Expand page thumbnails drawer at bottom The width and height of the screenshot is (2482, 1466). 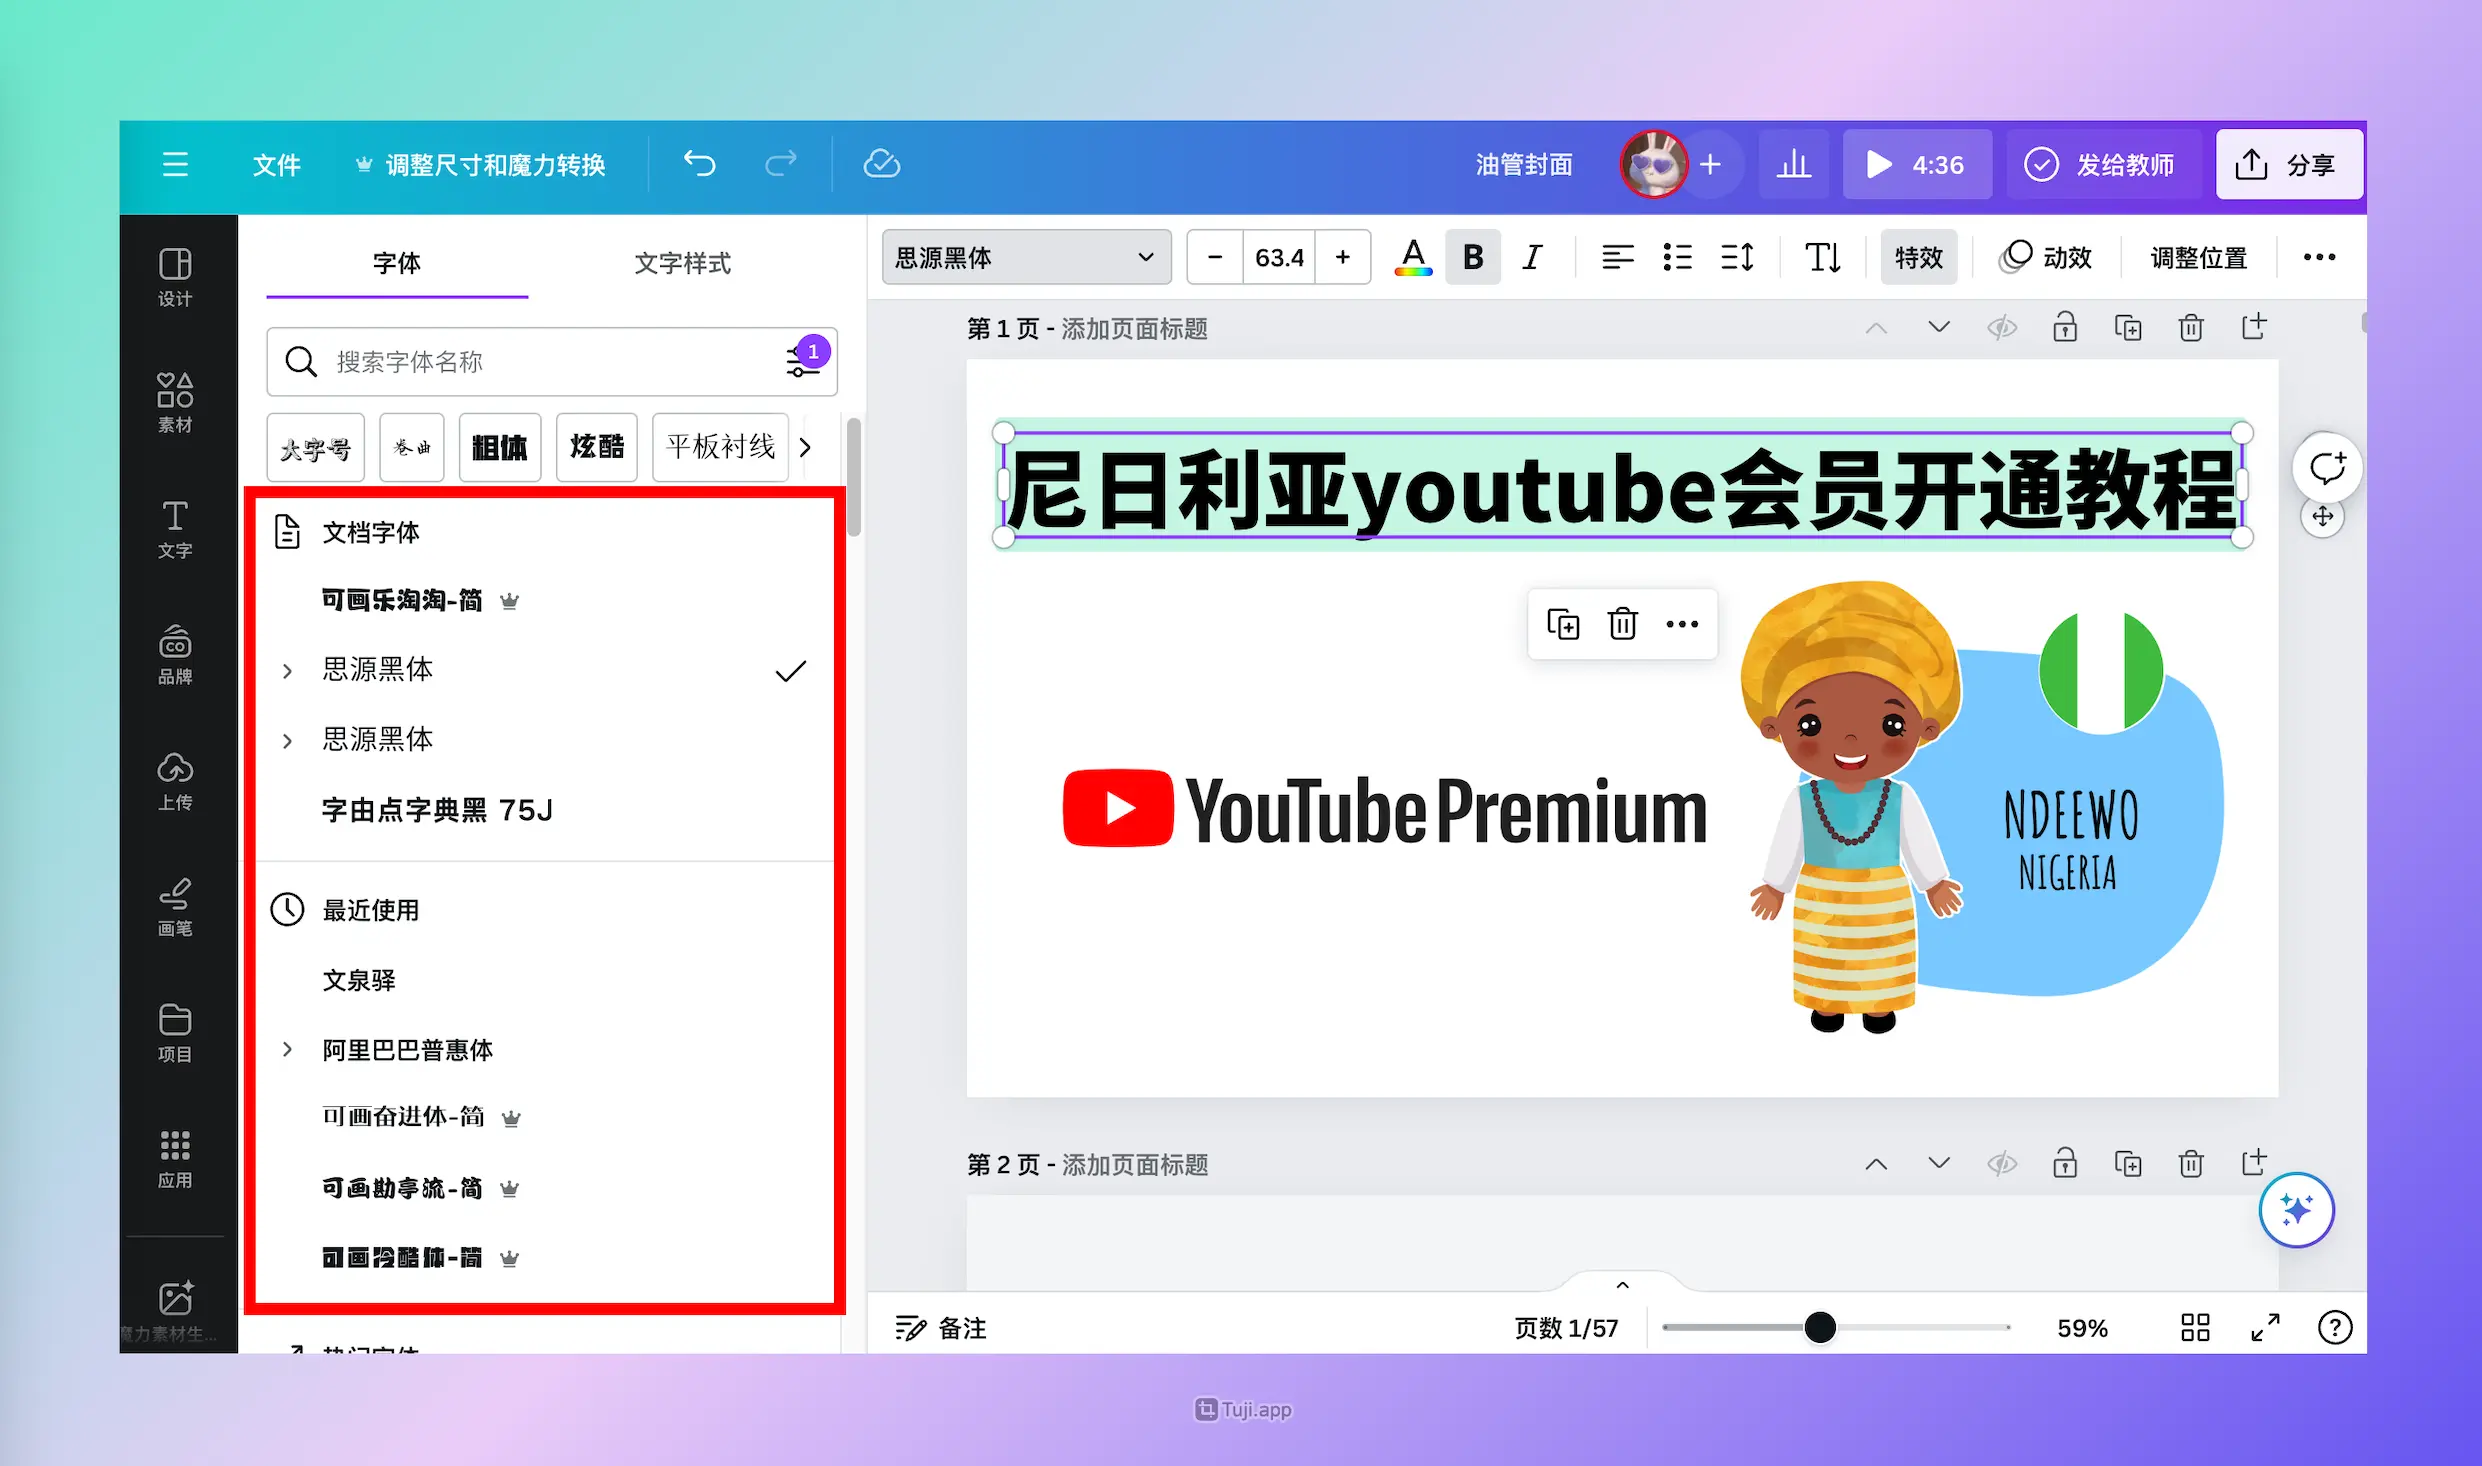[x=1622, y=1284]
